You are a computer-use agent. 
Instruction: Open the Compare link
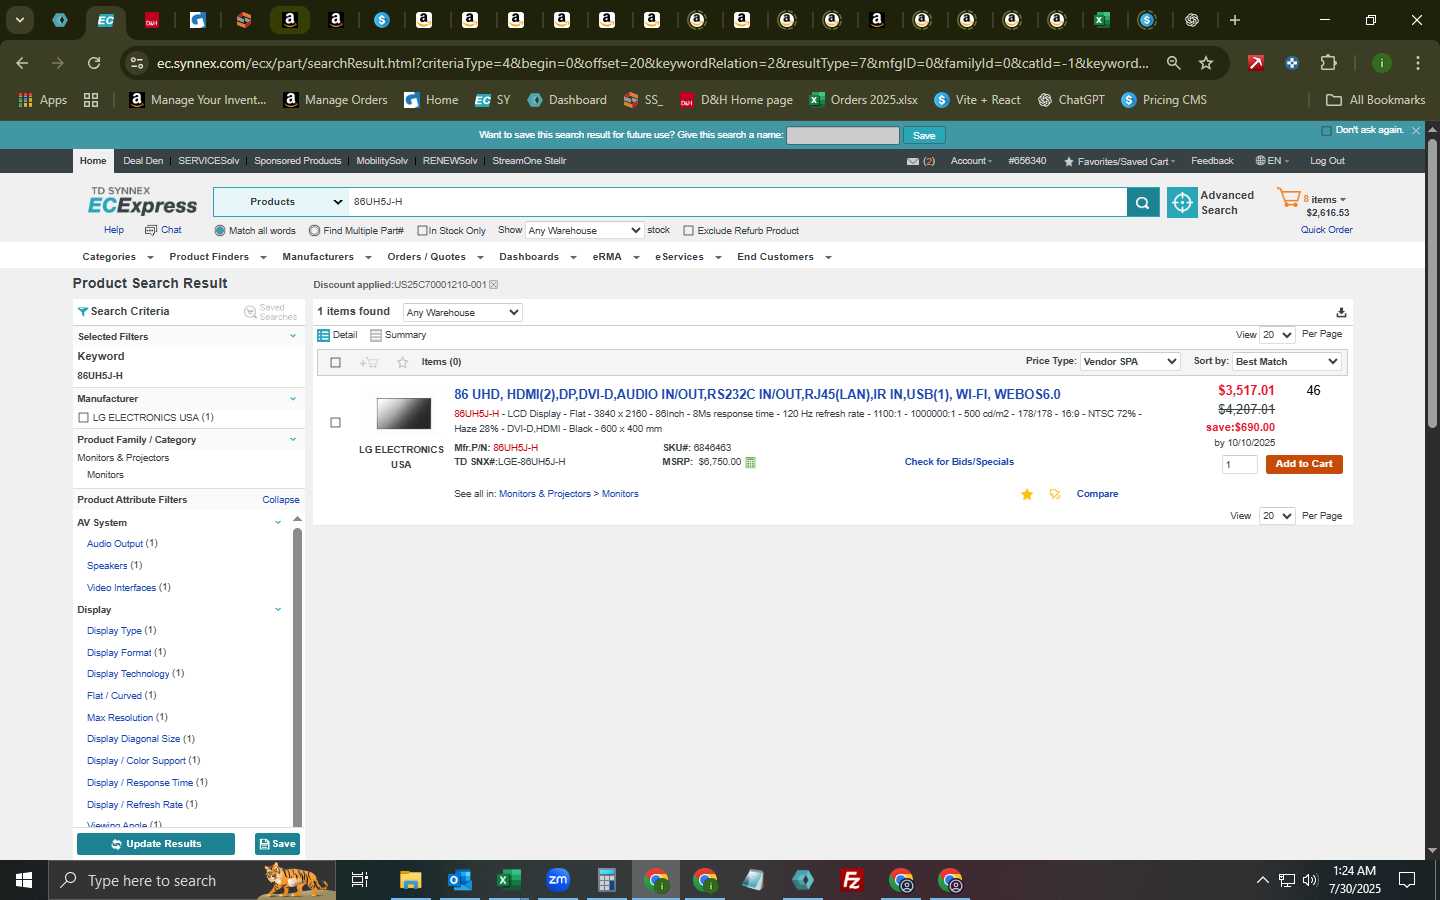click(1097, 494)
